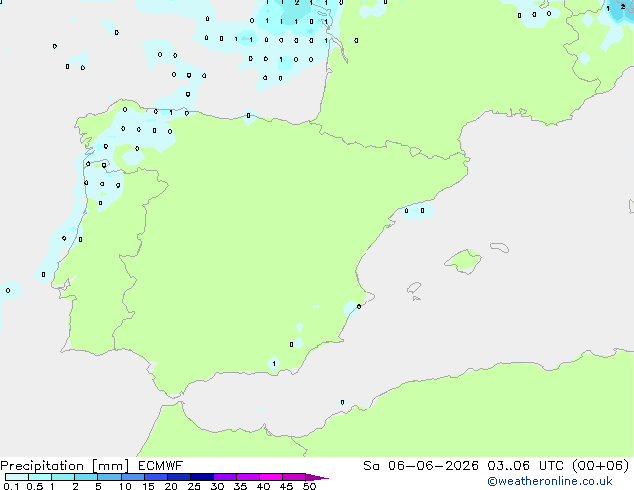Viewport: 634px width, 490px height.
Task: Choose the 15–20 mm legend swatch
Action: (x=155, y=477)
